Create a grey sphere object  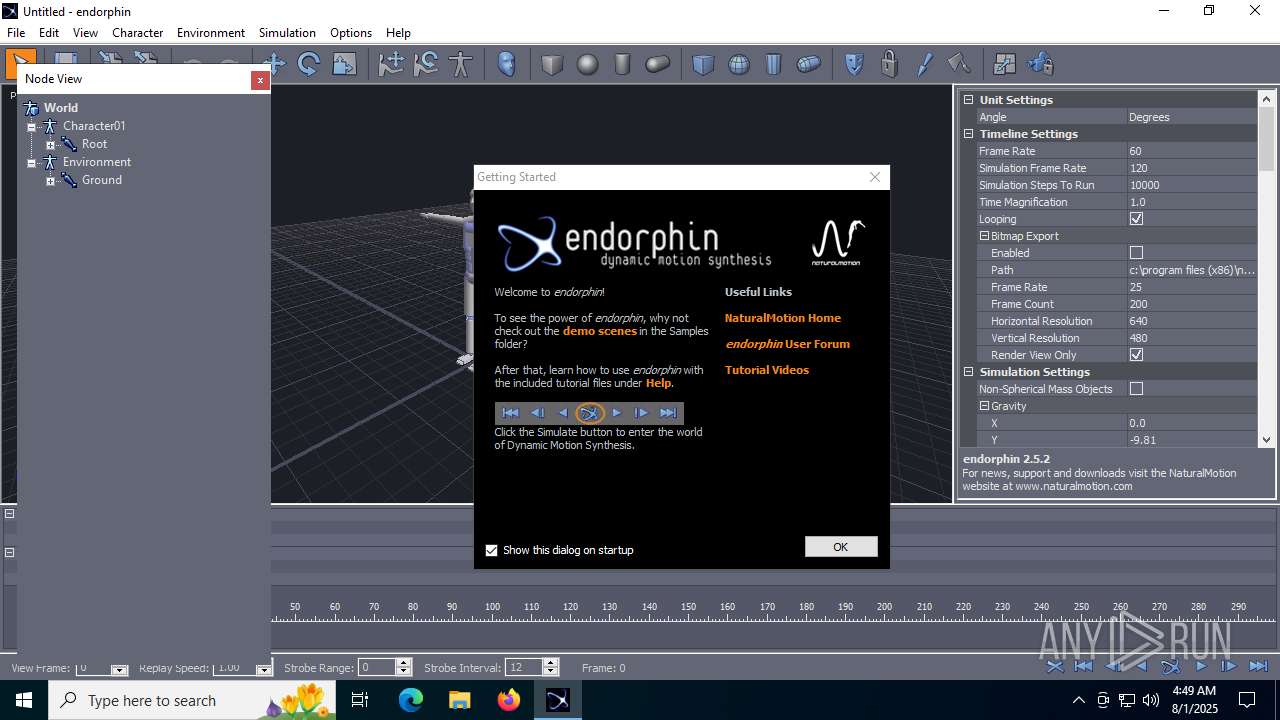point(587,65)
